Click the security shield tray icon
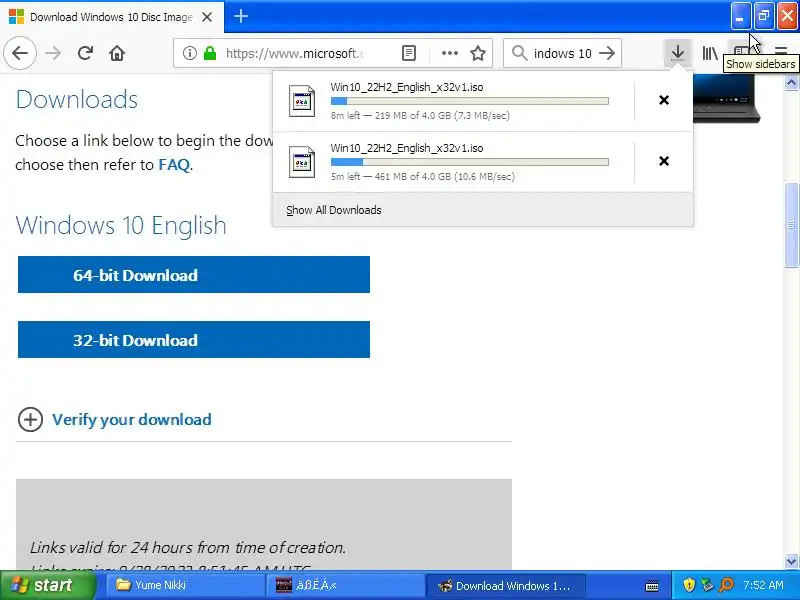The height and width of the screenshot is (600, 800). click(688, 585)
